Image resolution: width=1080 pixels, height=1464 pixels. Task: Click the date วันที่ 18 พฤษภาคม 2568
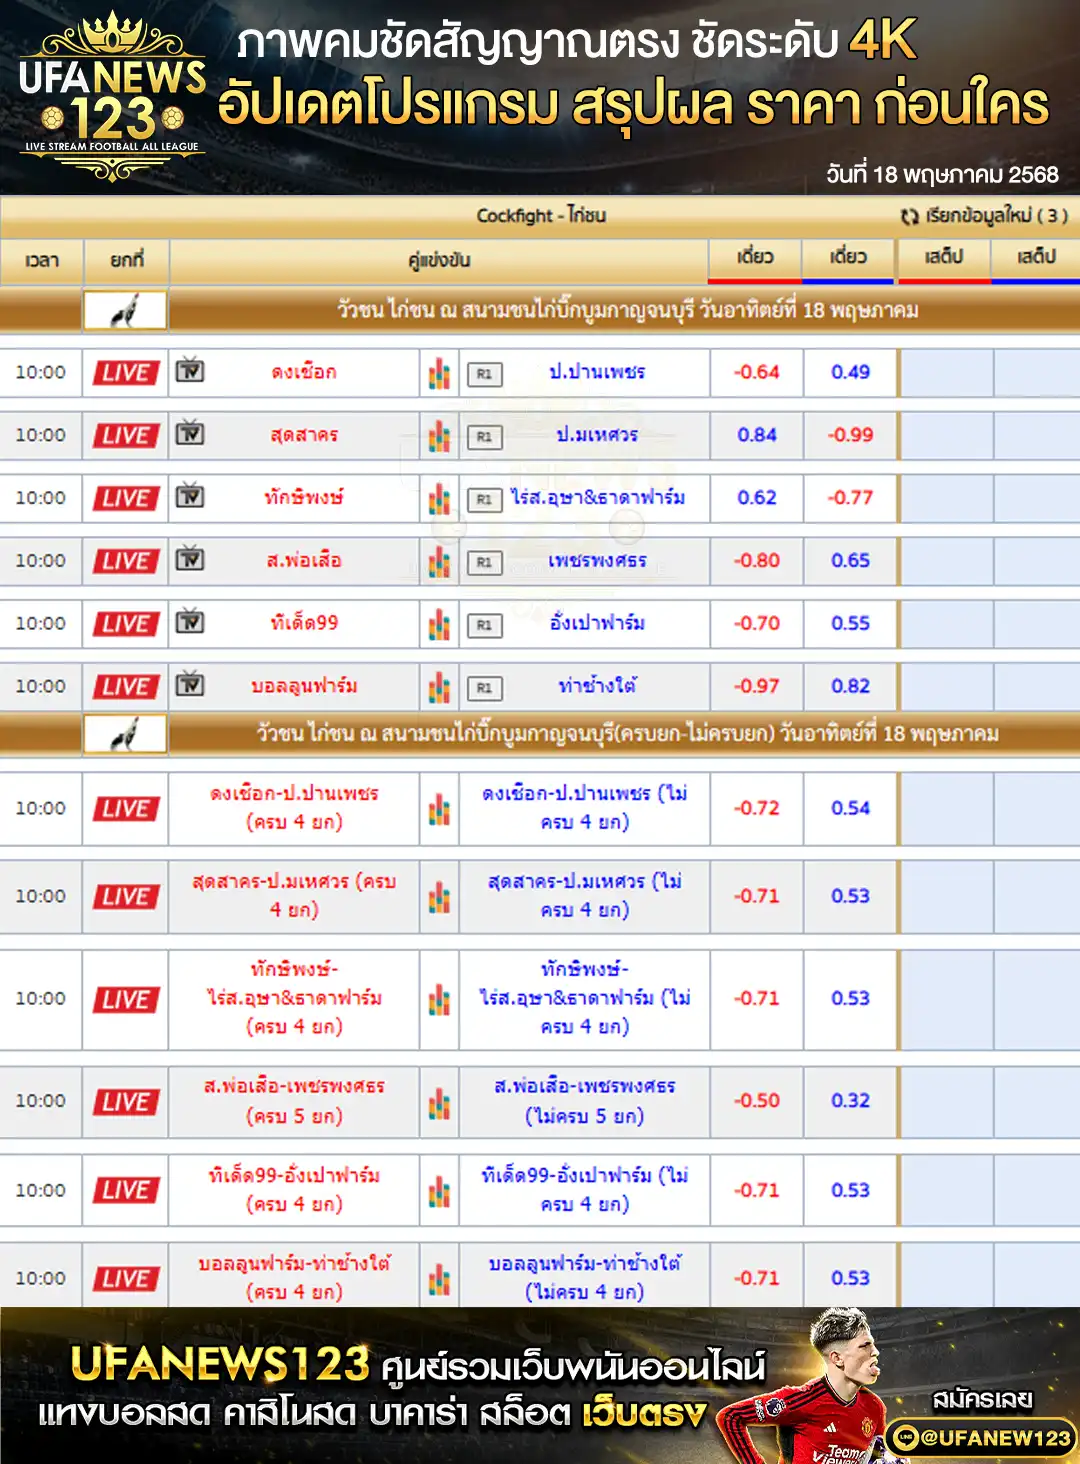(942, 175)
